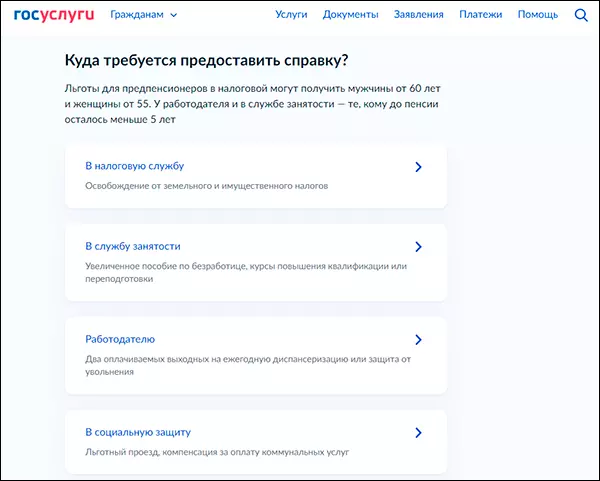The image size is (600, 481).
Task: Open the Услуги menu item
Action: coord(291,15)
